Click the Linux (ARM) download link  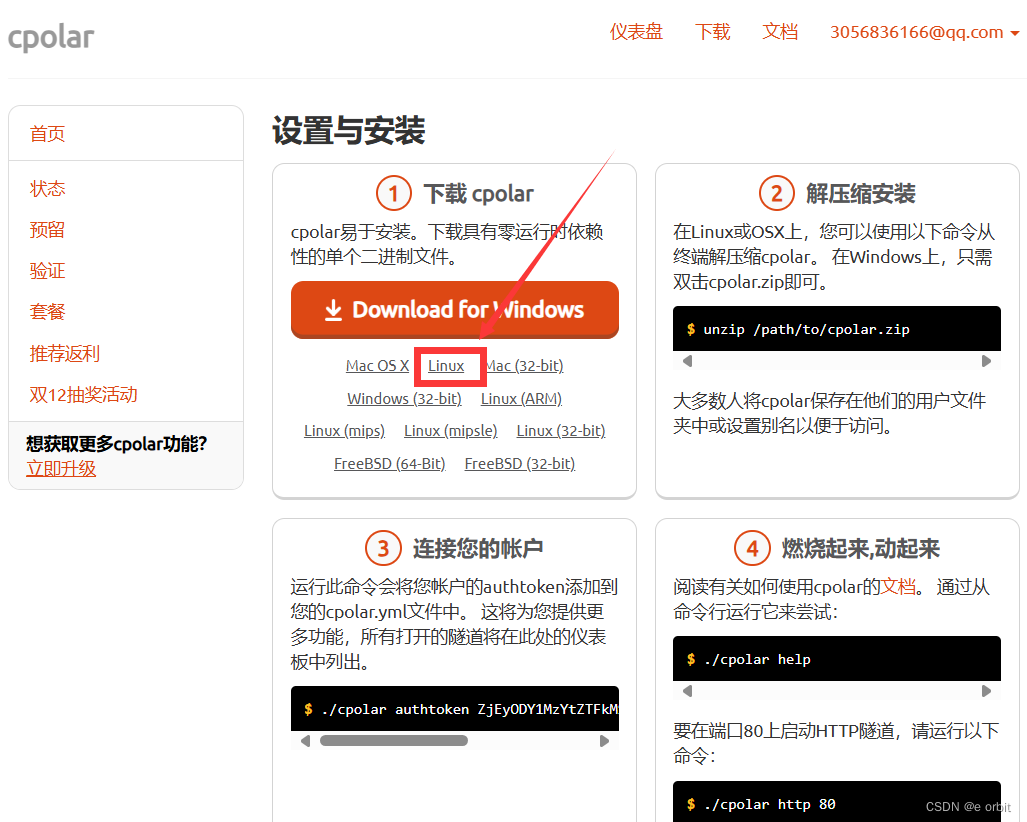521,398
